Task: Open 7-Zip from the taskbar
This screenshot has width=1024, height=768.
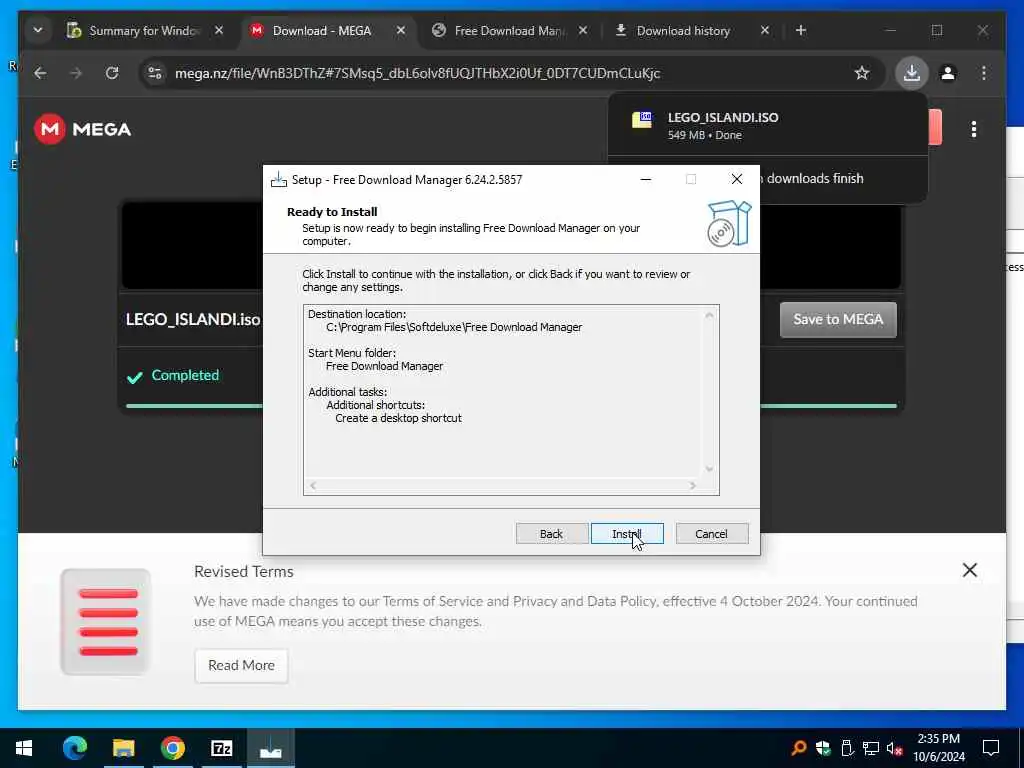Action: (x=221, y=748)
